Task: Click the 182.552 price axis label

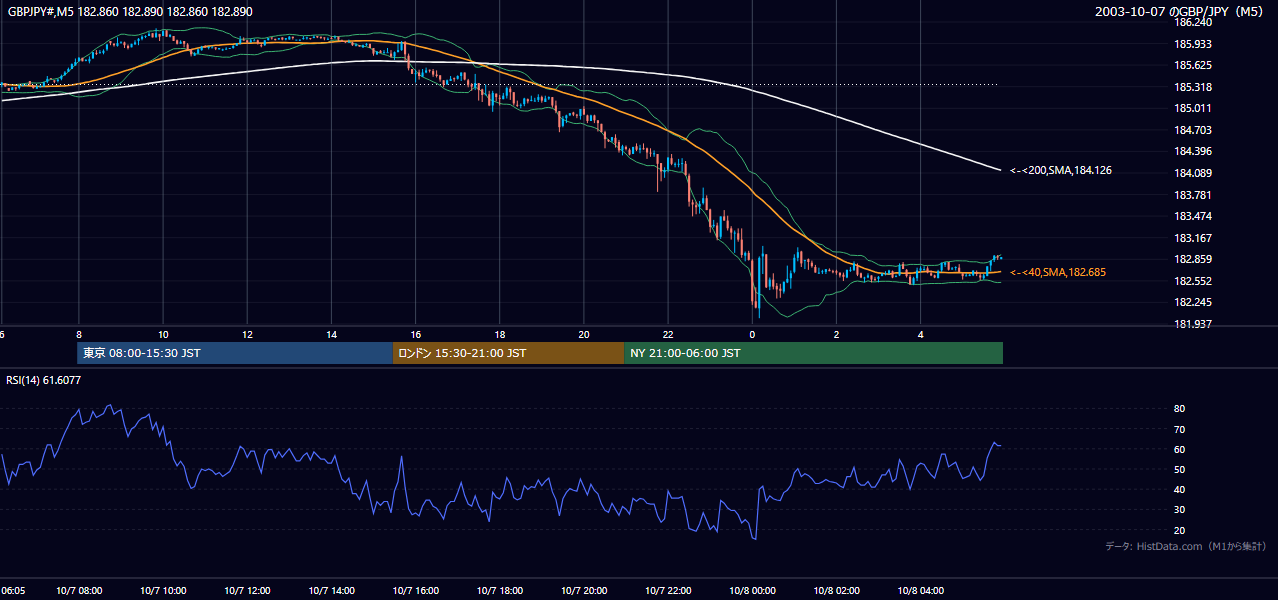Action: point(1192,281)
